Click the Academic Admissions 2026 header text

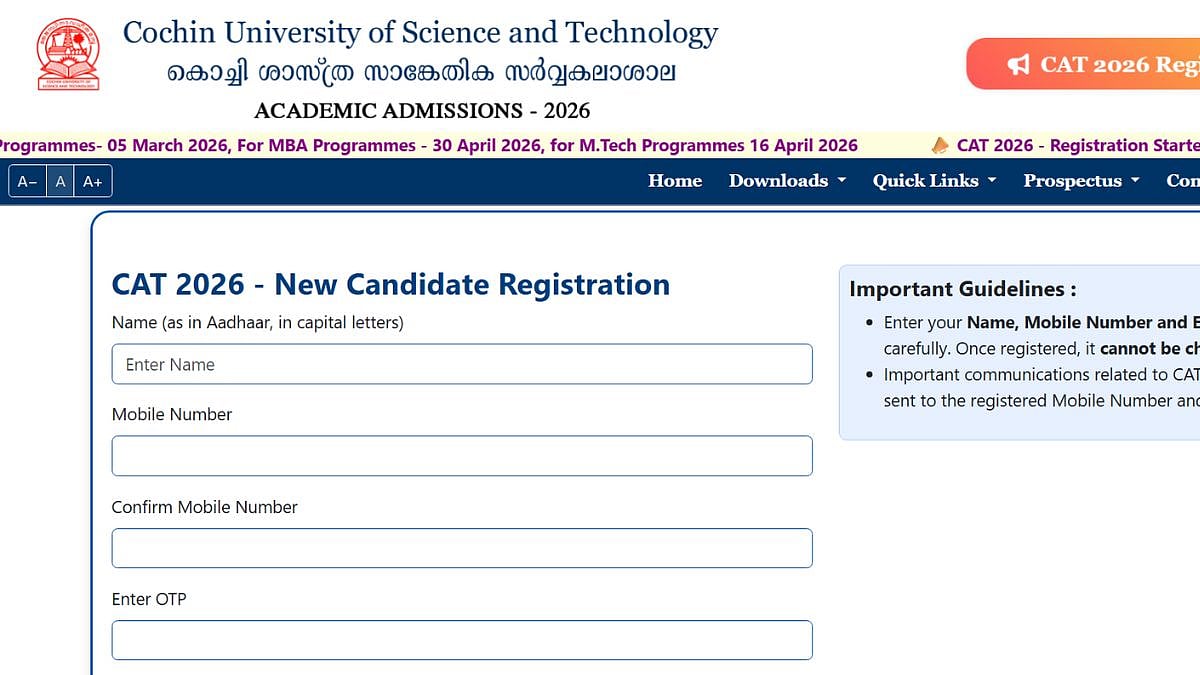pyautogui.click(x=421, y=111)
